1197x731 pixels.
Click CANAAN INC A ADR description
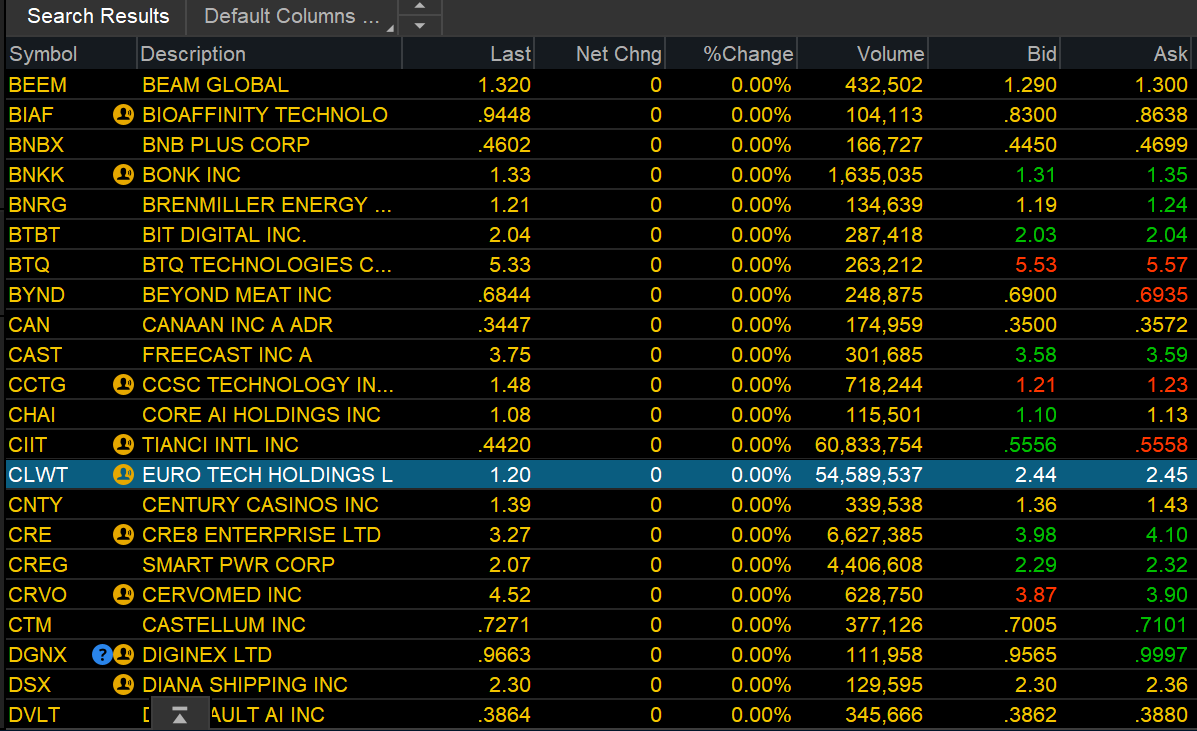(x=237, y=325)
